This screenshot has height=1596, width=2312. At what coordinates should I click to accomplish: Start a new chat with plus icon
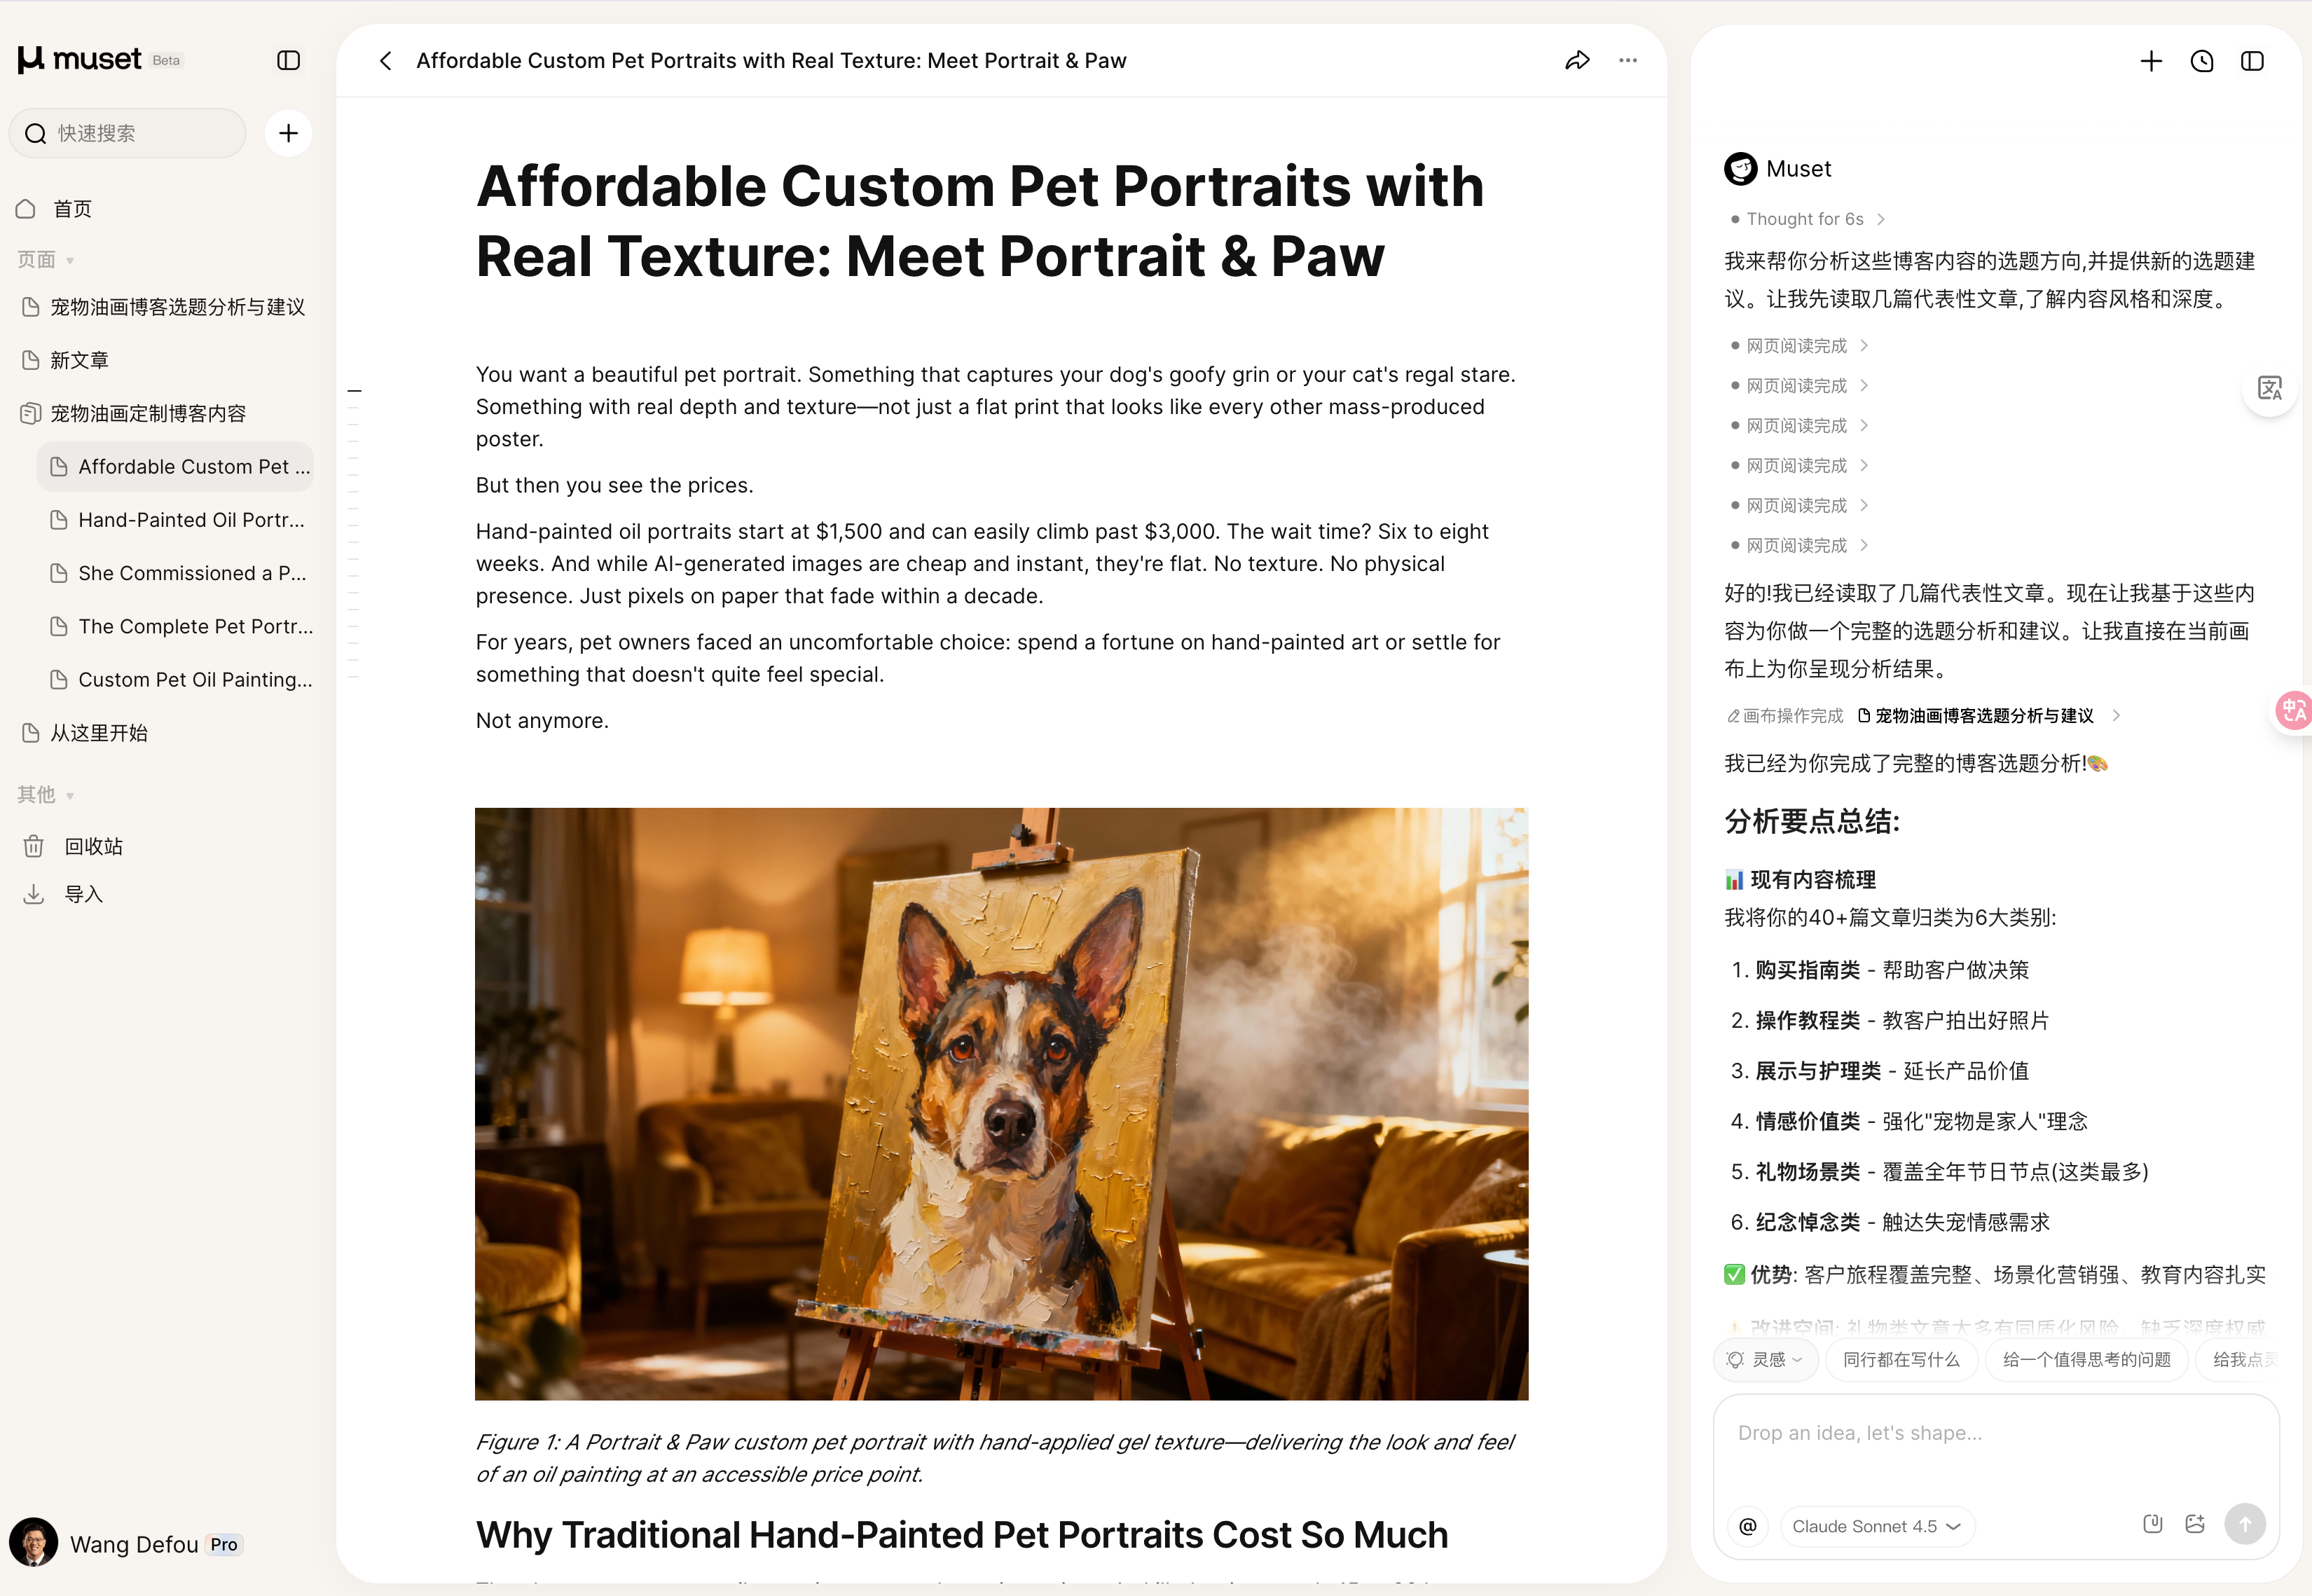(x=2150, y=61)
